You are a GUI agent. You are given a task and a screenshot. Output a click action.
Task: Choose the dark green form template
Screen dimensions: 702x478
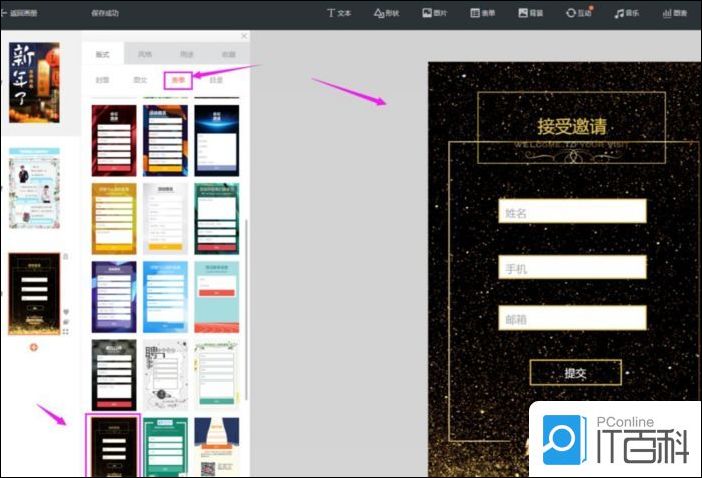(x=217, y=219)
